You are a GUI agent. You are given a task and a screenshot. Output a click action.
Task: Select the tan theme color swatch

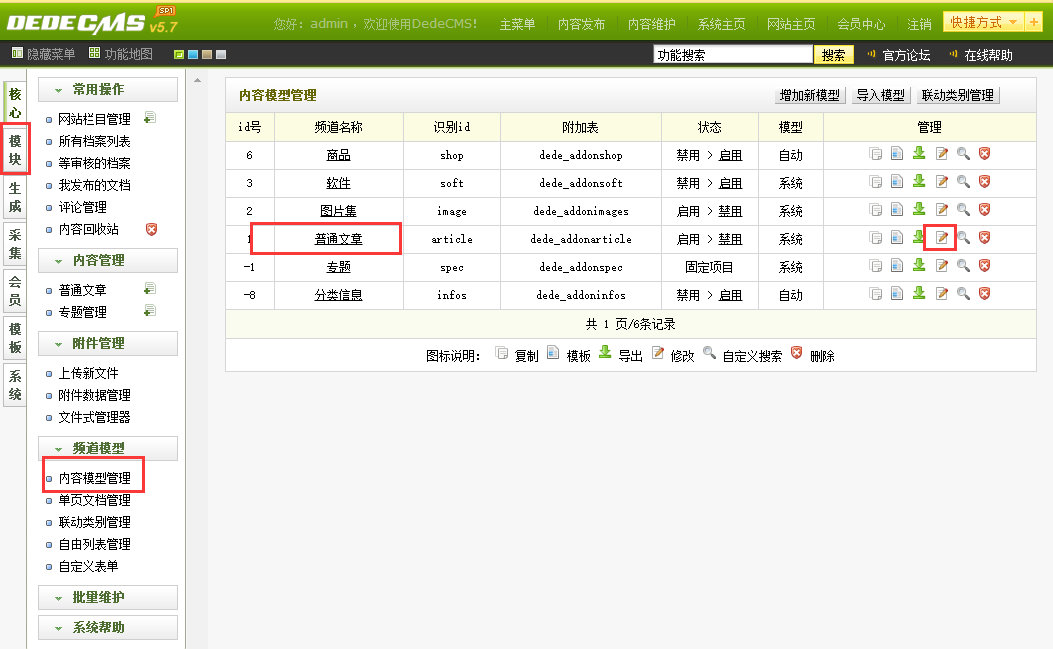(x=207, y=54)
